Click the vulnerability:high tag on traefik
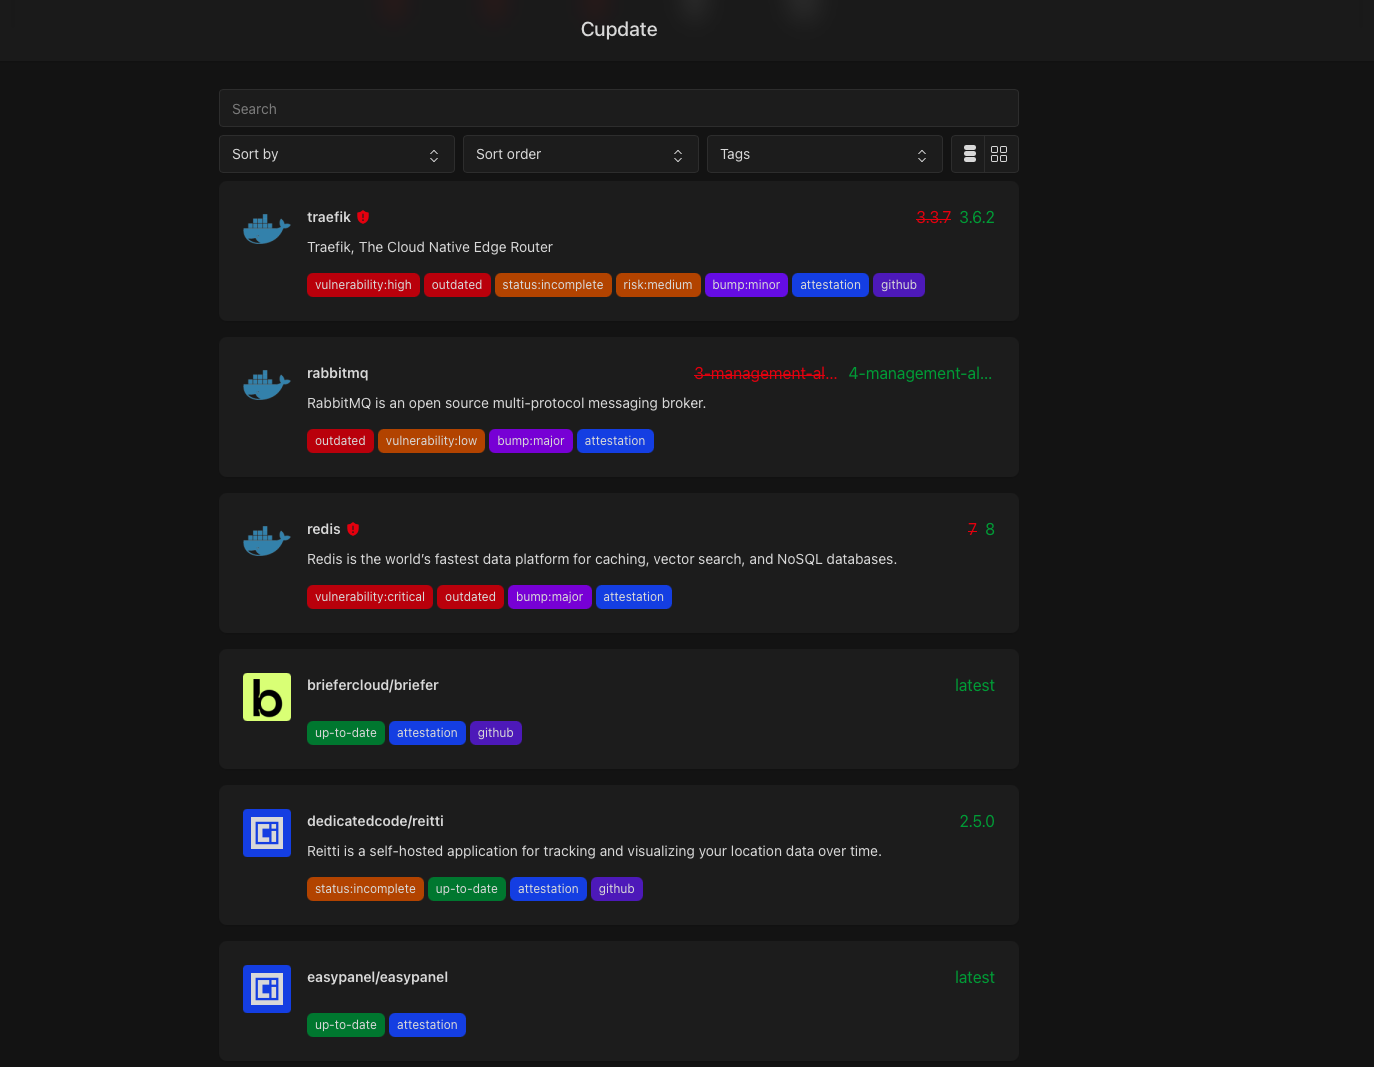The width and height of the screenshot is (1374, 1067). [363, 285]
